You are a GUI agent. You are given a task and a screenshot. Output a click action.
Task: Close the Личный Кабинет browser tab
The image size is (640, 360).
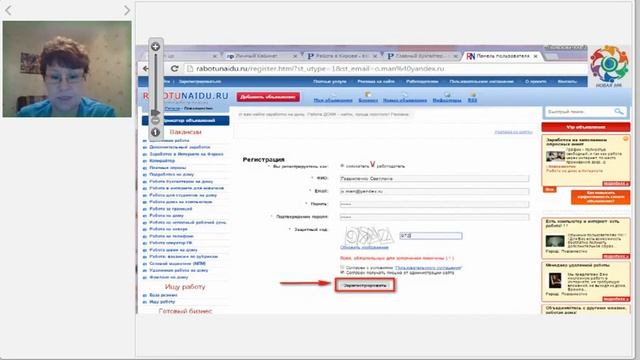pyautogui.click(x=295, y=56)
